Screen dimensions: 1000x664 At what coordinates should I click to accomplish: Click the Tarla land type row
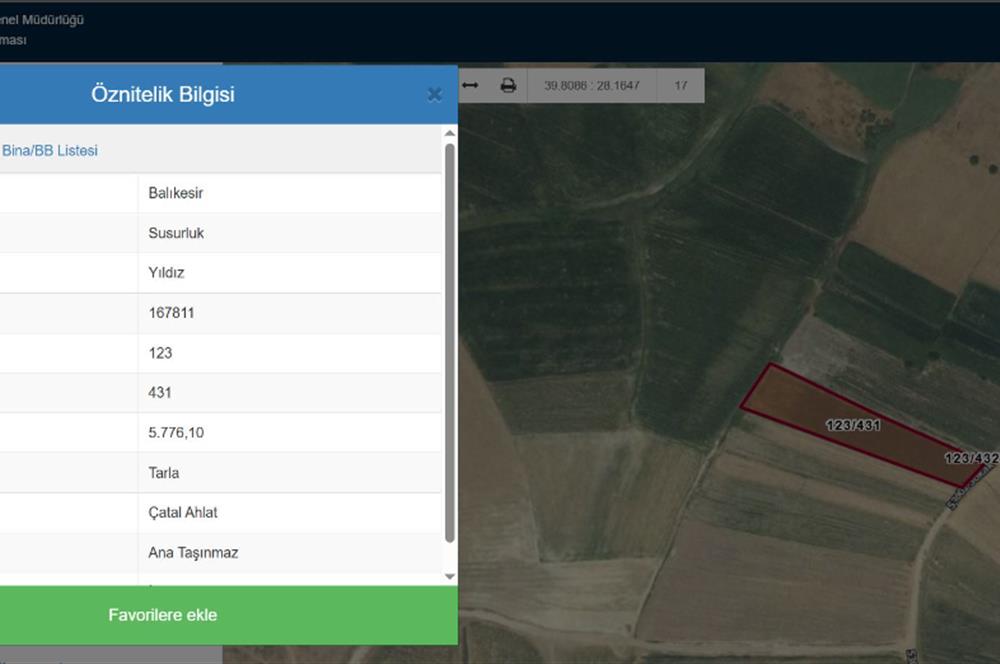coord(164,473)
